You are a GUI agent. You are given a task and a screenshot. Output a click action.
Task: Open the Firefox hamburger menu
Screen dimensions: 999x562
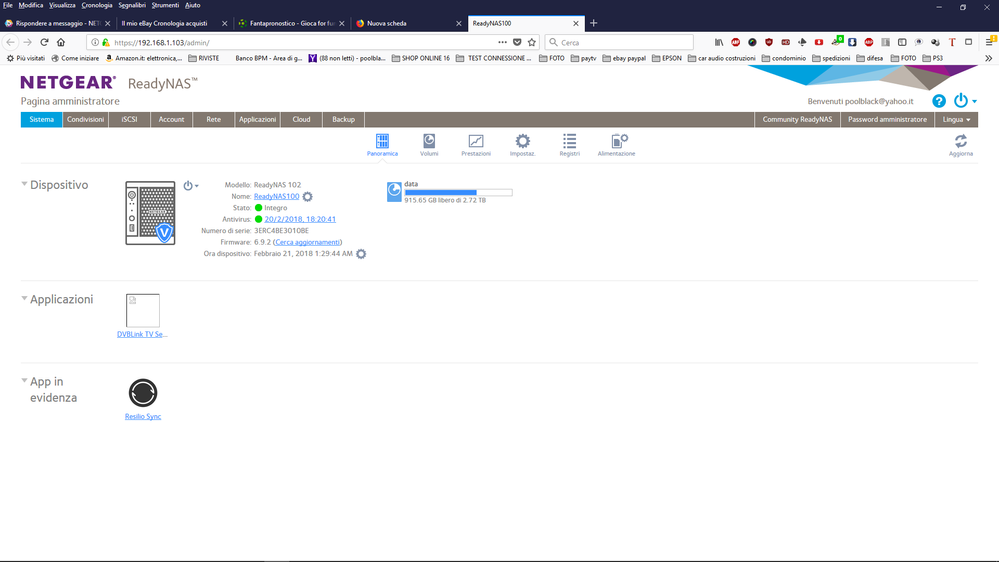pyautogui.click(x=989, y=42)
